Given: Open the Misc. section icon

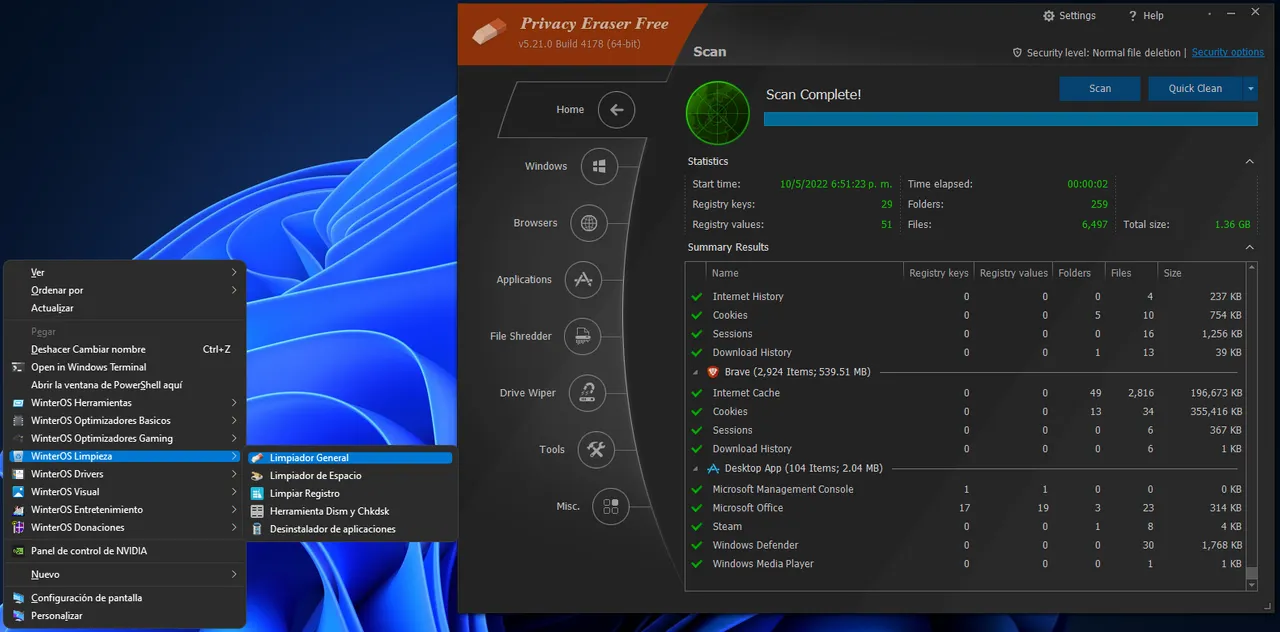Looking at the screenshot, I should click(610, 506).
